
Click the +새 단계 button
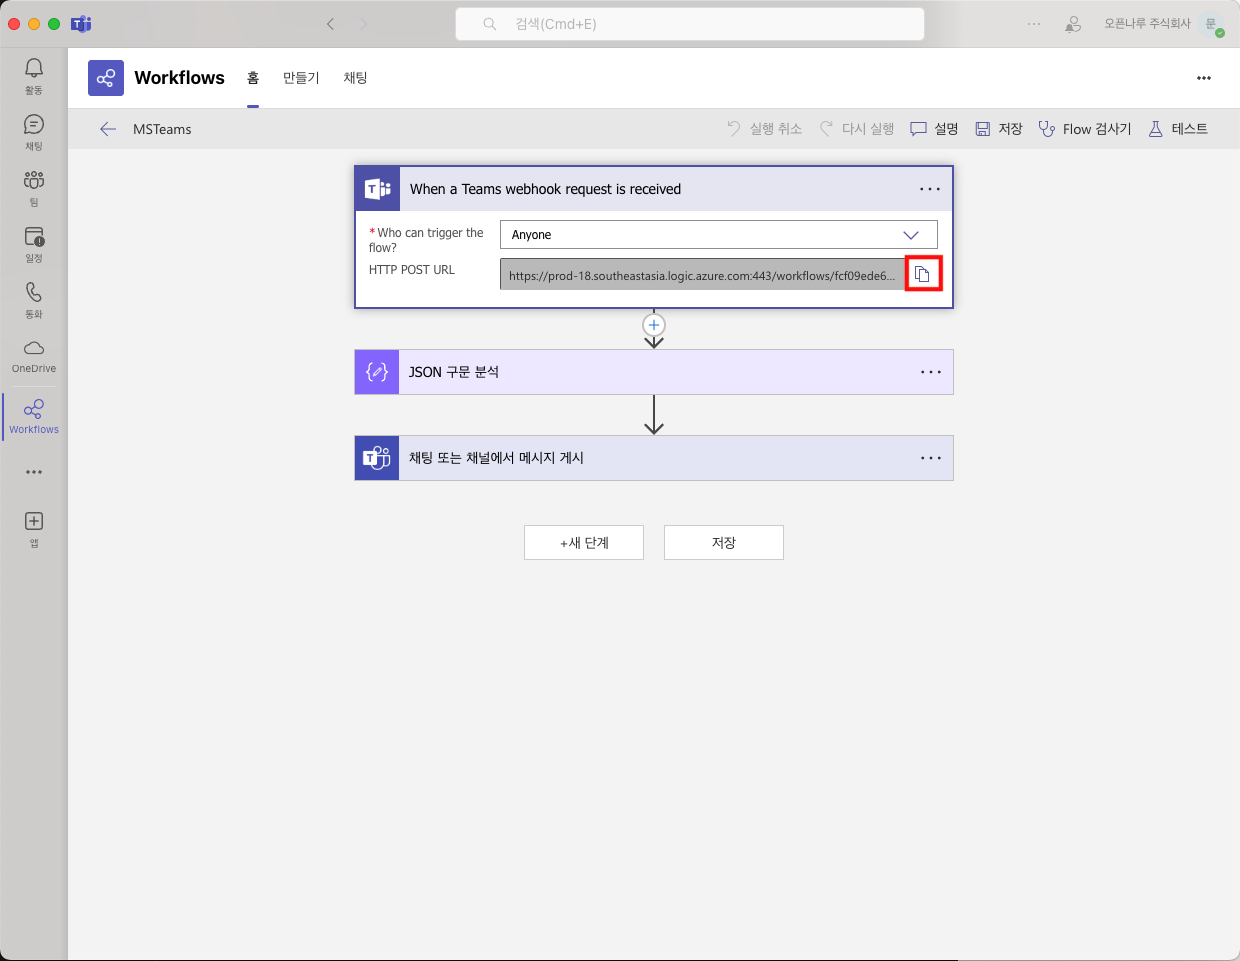click(584, 543)
